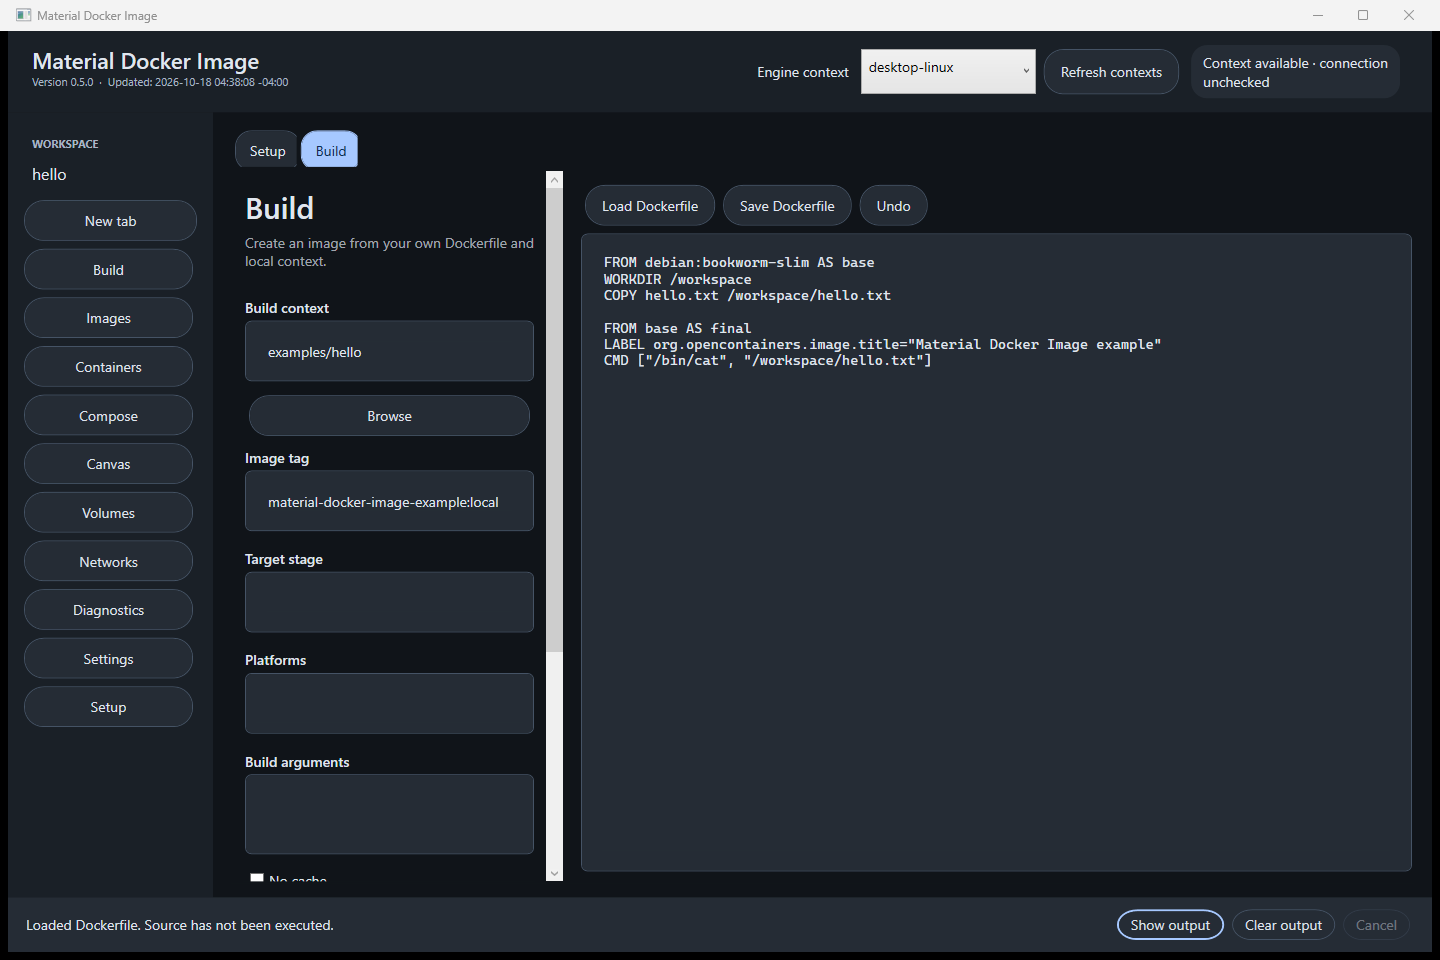This screenshot has width=1440, height=960.
Task: Click inside the Dockerfile editor text area
Action: click(x=996, y=553)
